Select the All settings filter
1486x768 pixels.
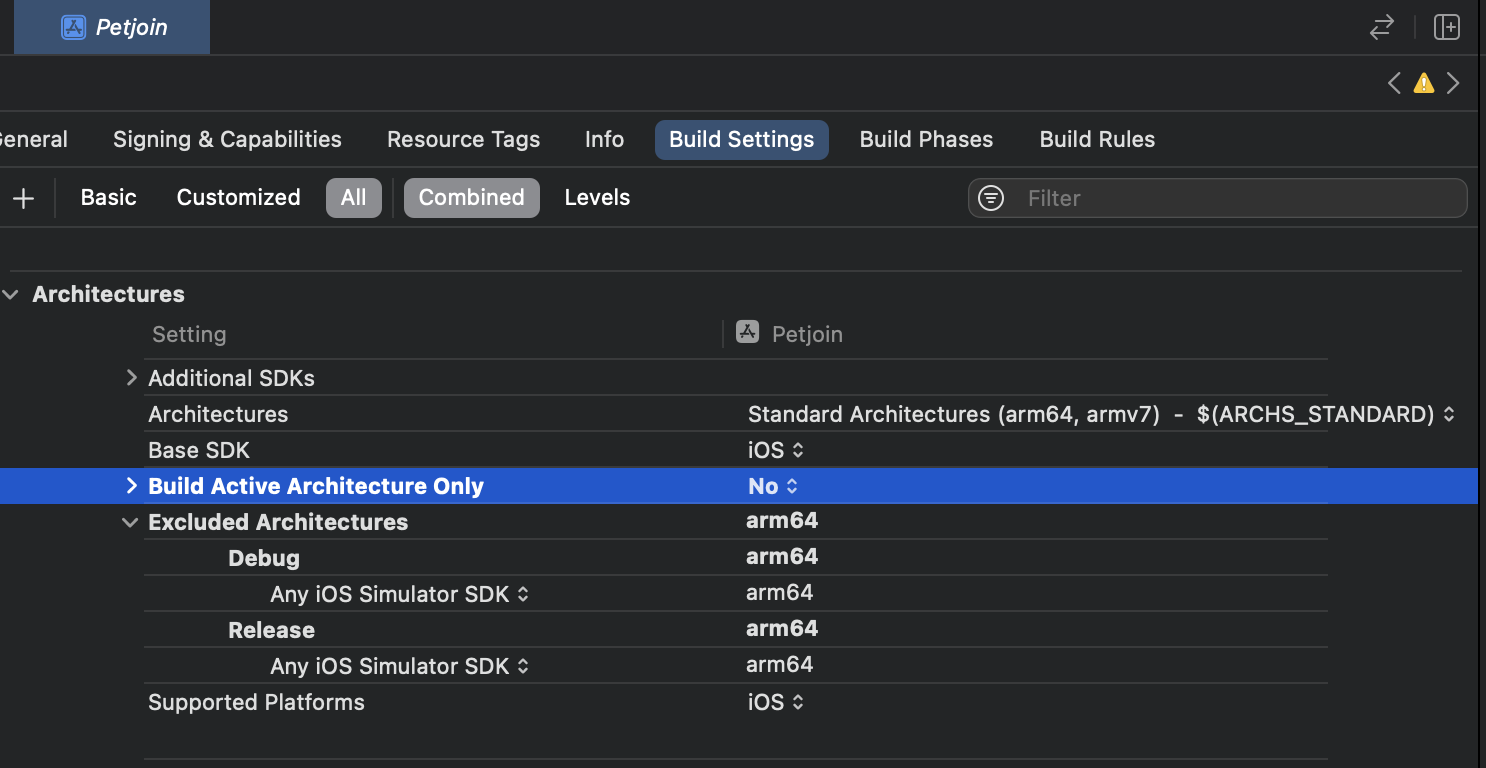[354, 197]
